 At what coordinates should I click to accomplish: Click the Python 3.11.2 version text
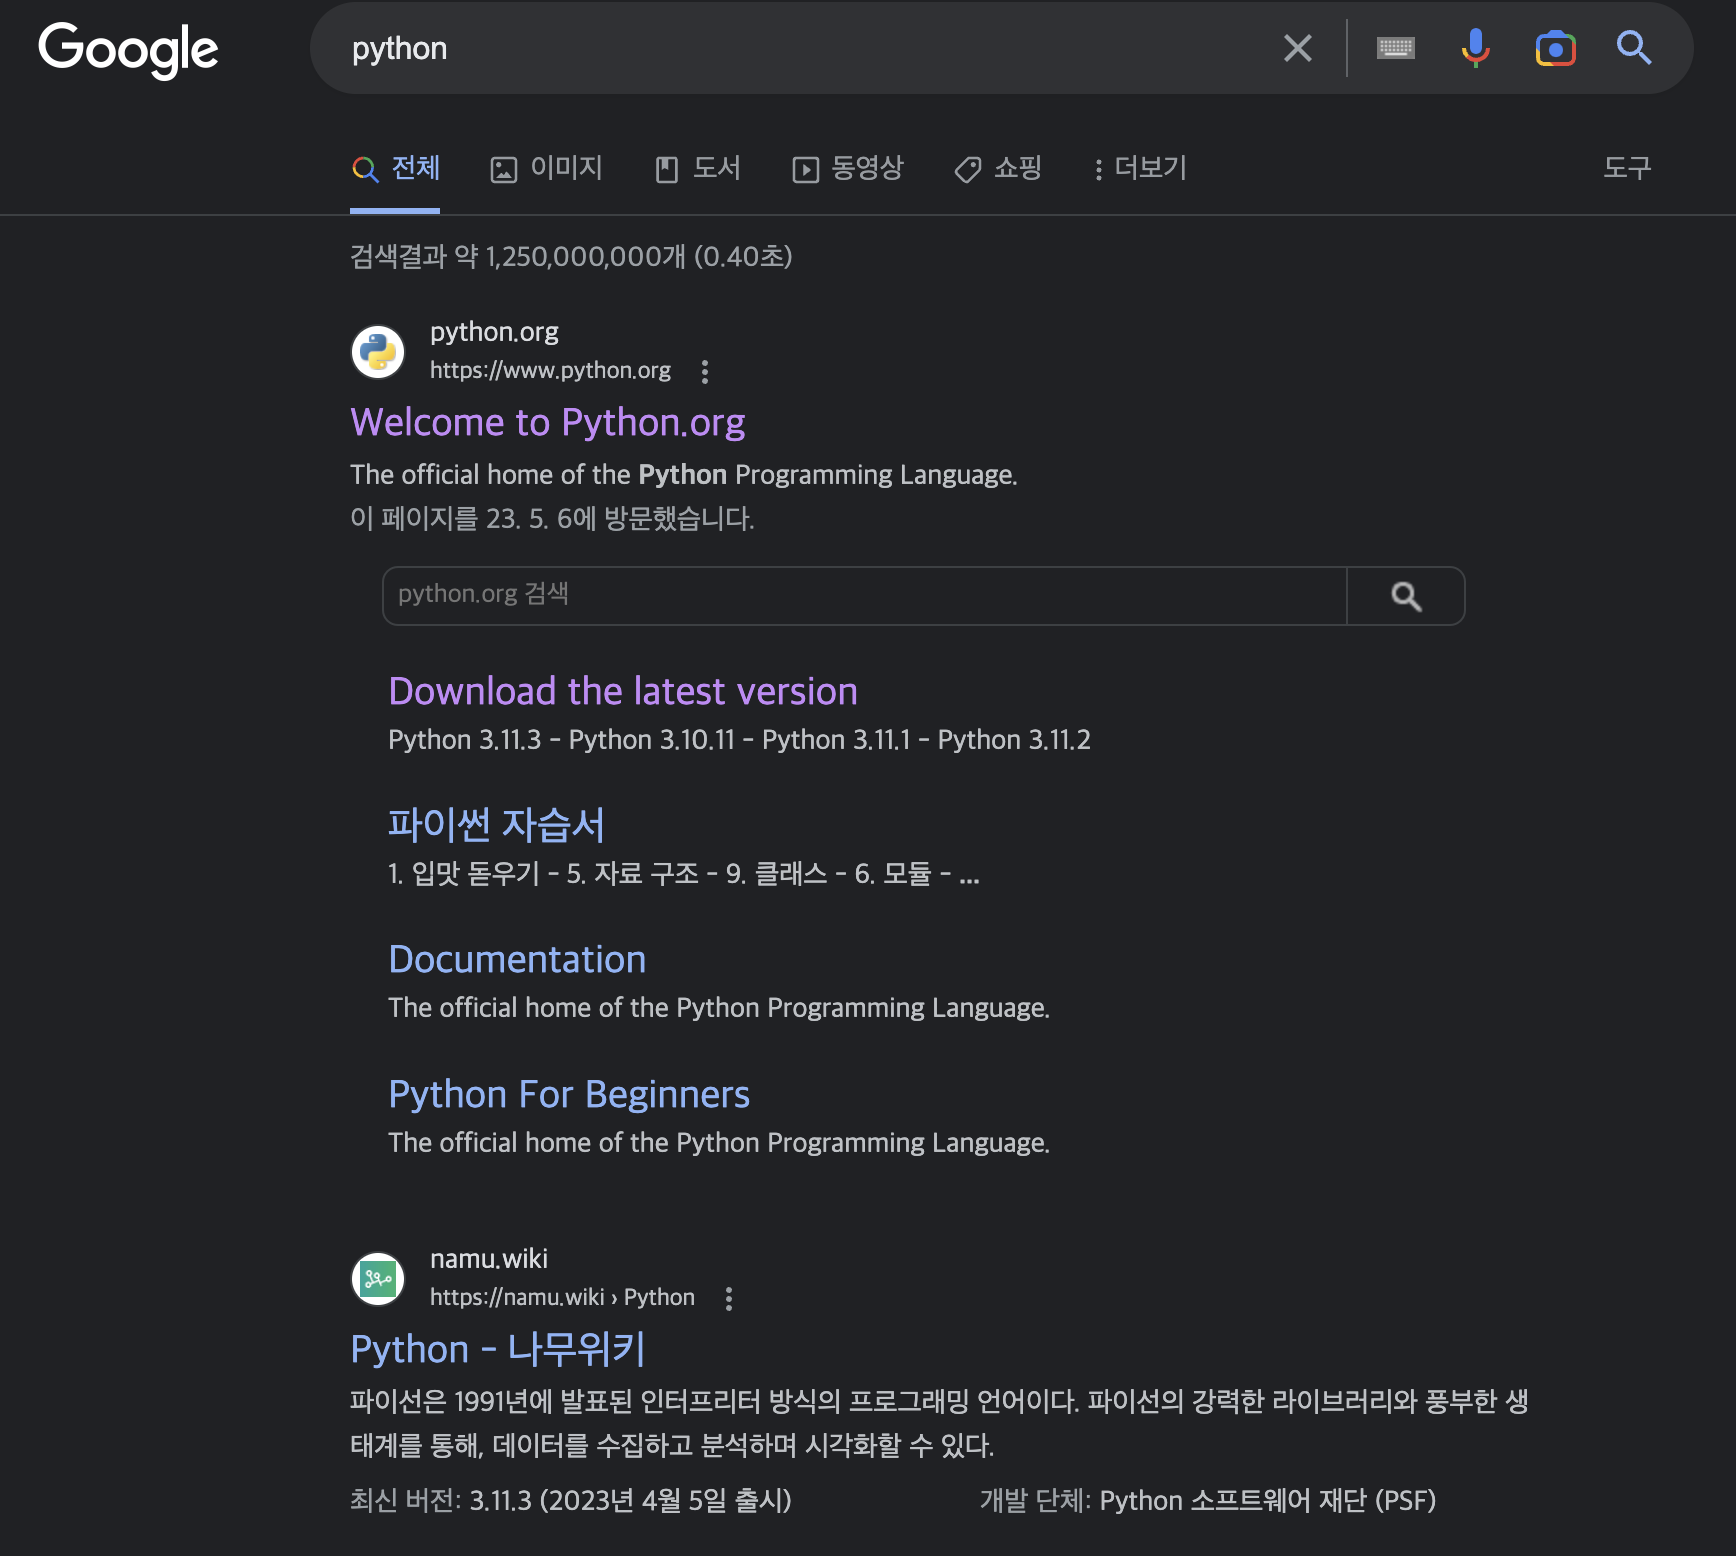point(1014,740)
